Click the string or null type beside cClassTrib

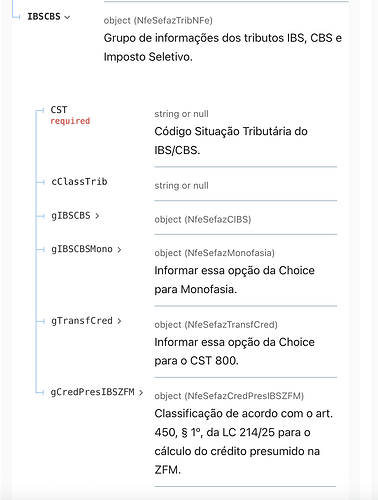point(181,186)
